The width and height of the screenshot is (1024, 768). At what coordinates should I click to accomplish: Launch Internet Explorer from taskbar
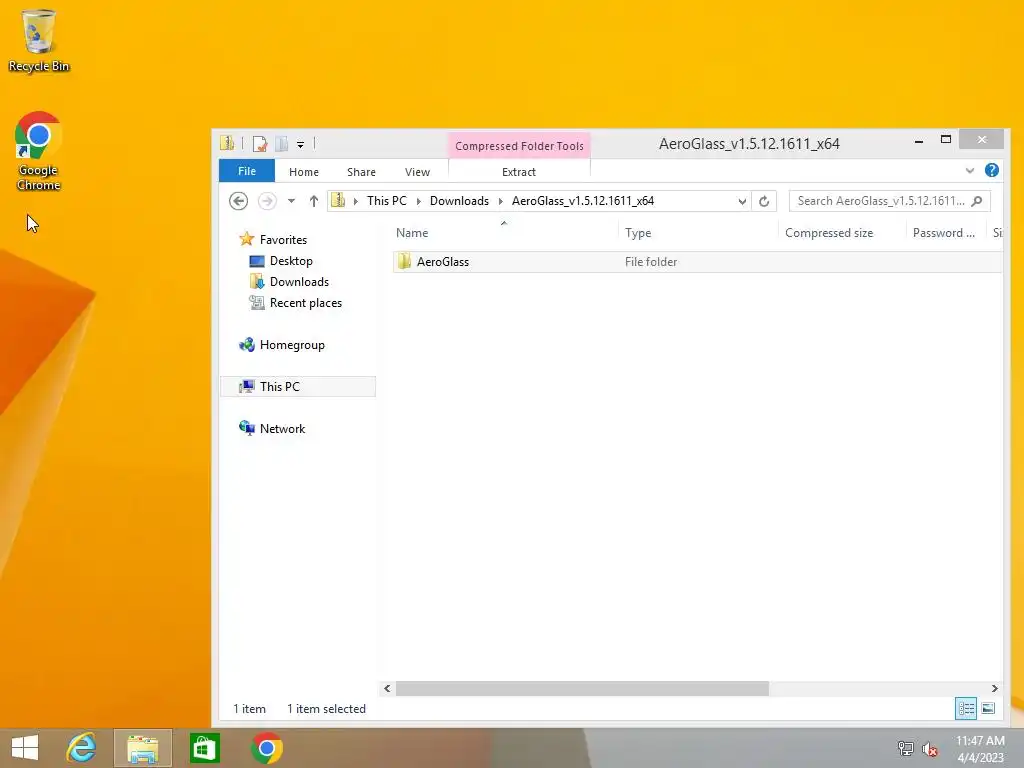coord(82,748)
